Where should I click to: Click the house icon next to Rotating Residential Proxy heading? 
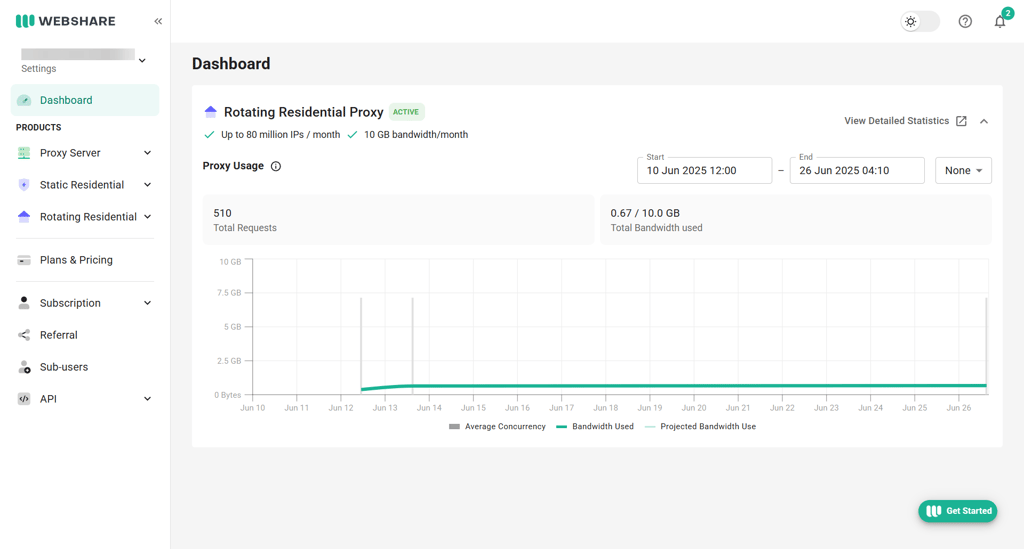[x=210, y=112]
